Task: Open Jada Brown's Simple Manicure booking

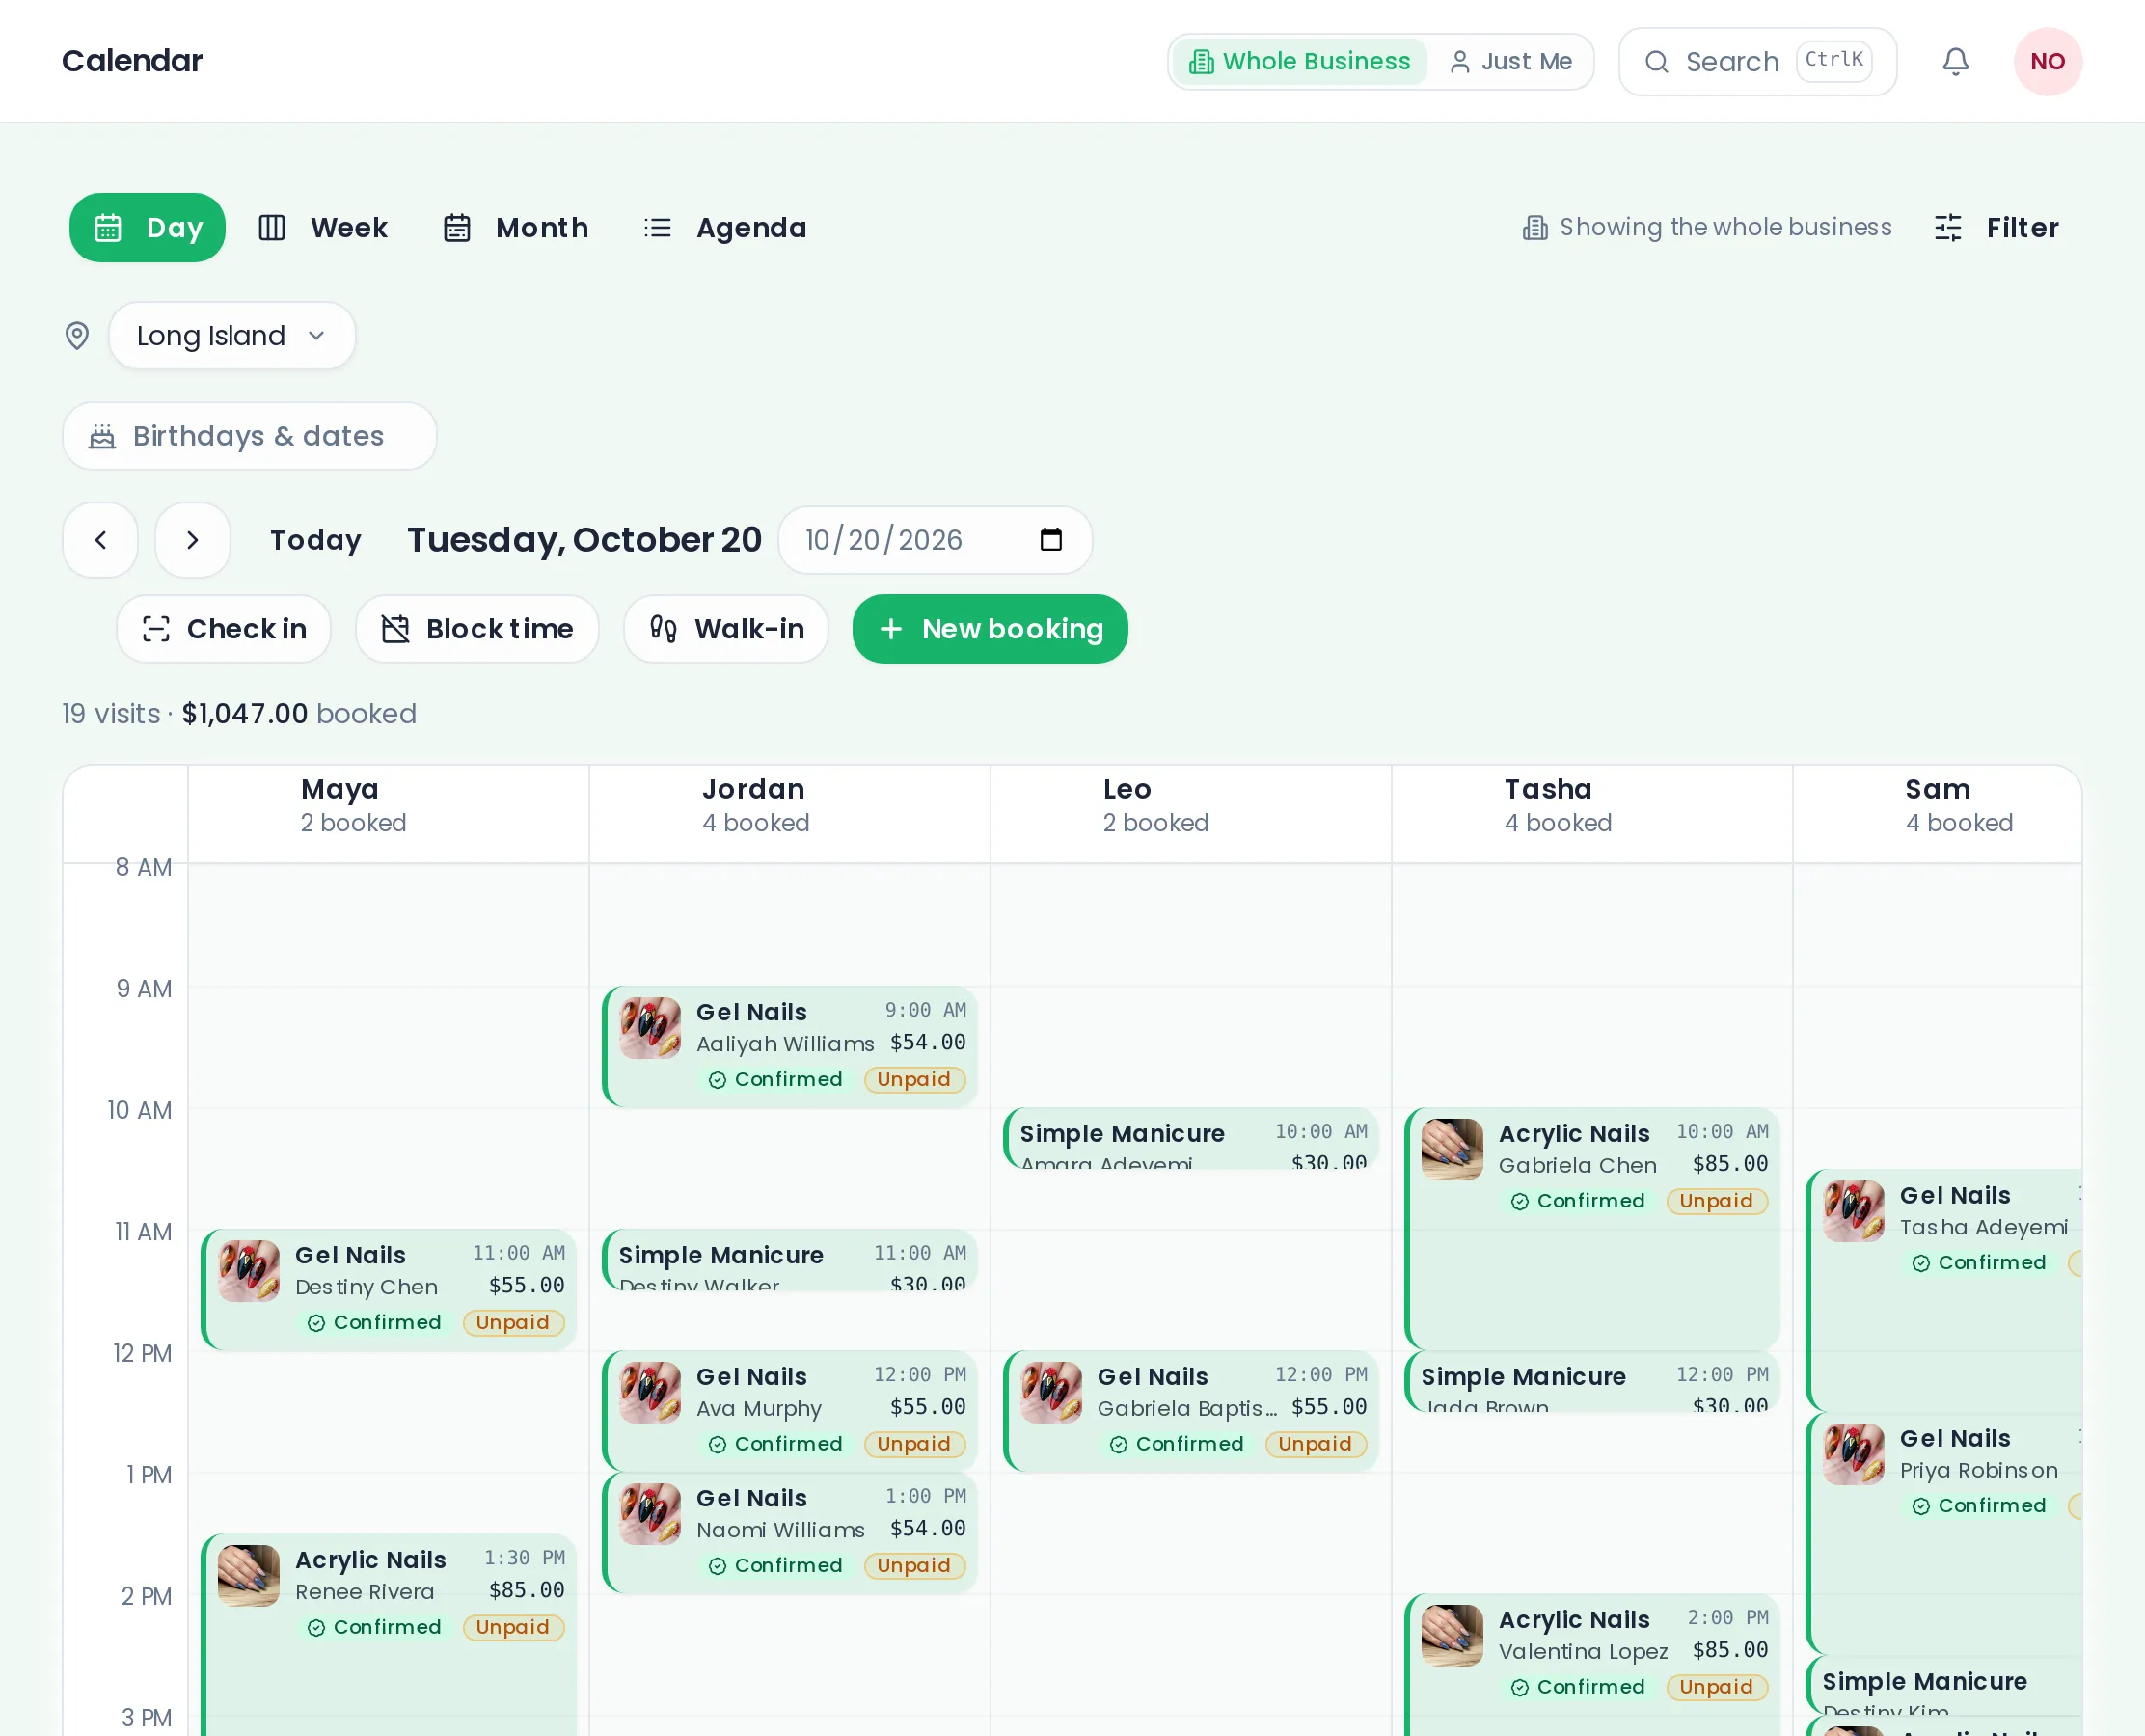Action: [x=1592, y=1382]
